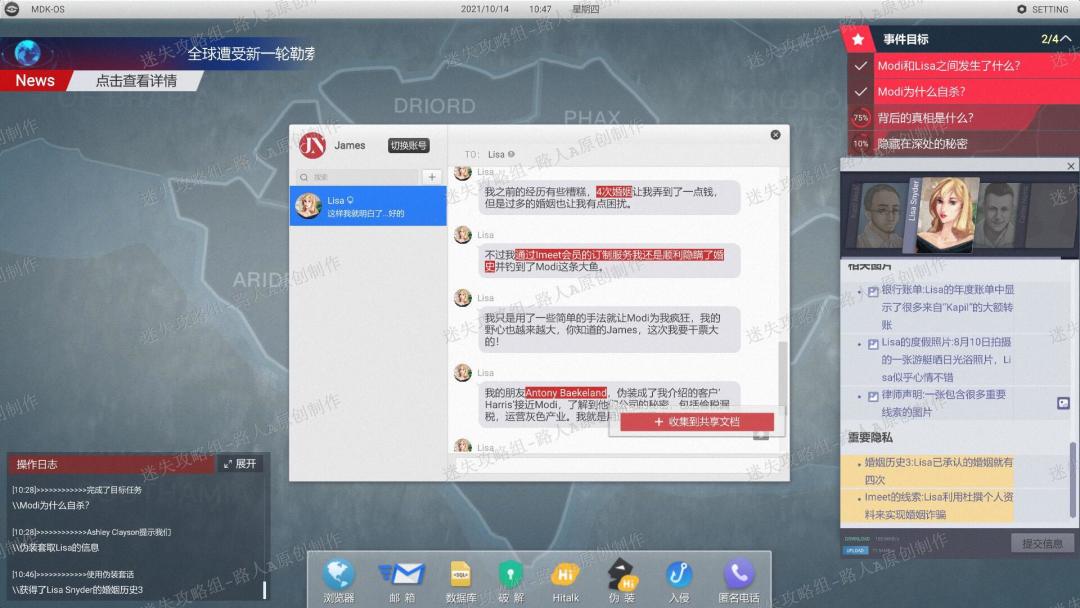Open the 匿名电话 anonymous phone app
This screenshot has height=608, width=1080.
[738, 578]
